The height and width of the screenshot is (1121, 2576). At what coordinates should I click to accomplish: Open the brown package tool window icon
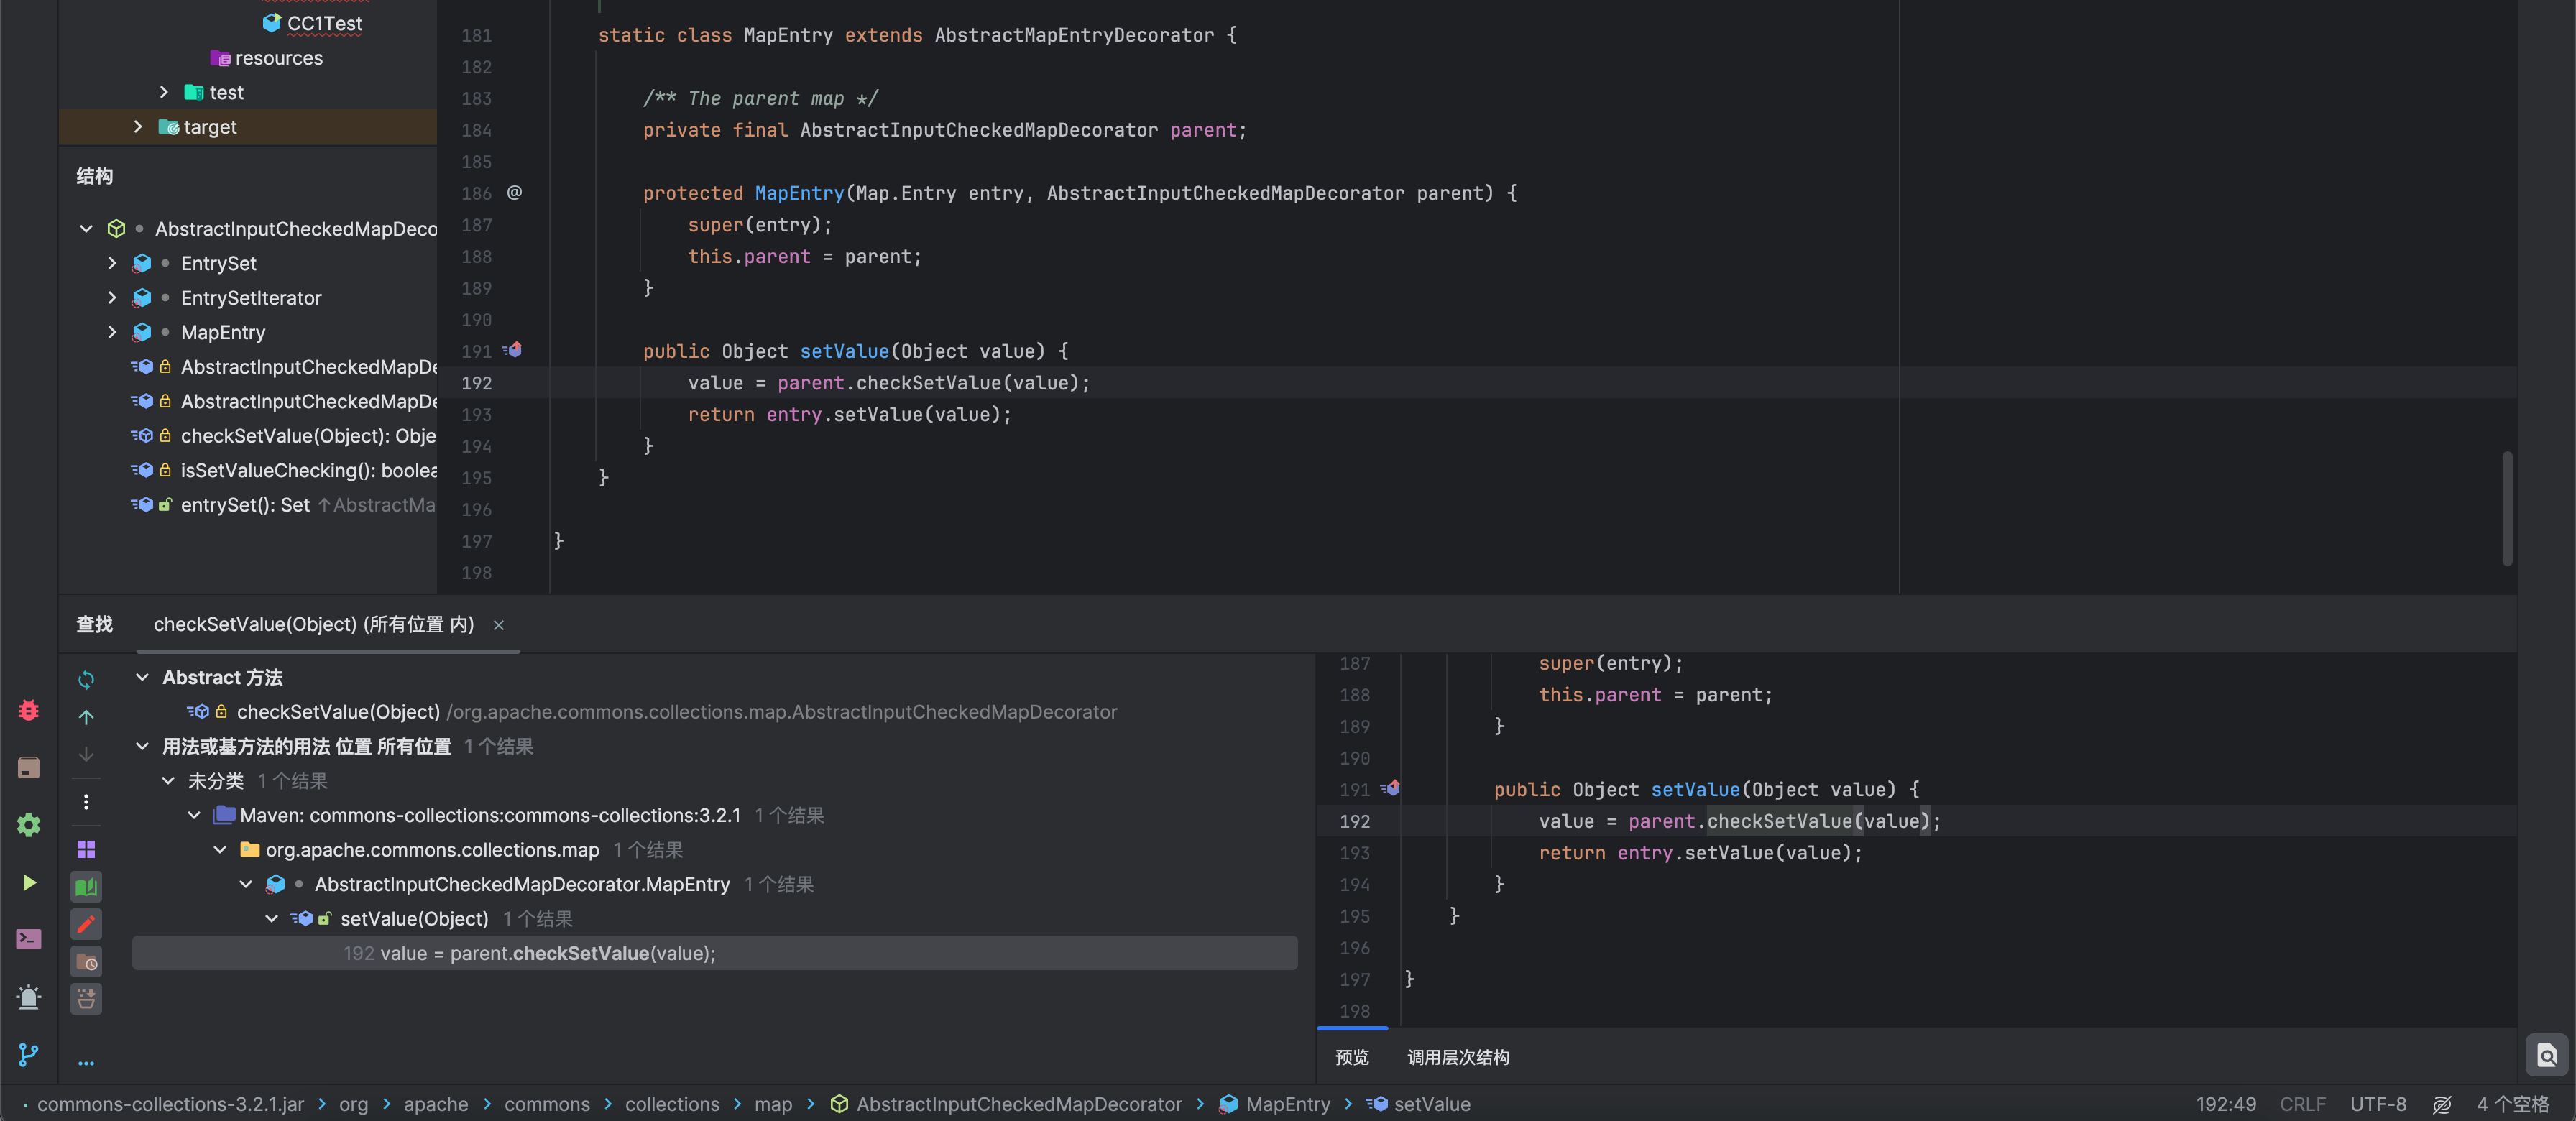point(28,767)
